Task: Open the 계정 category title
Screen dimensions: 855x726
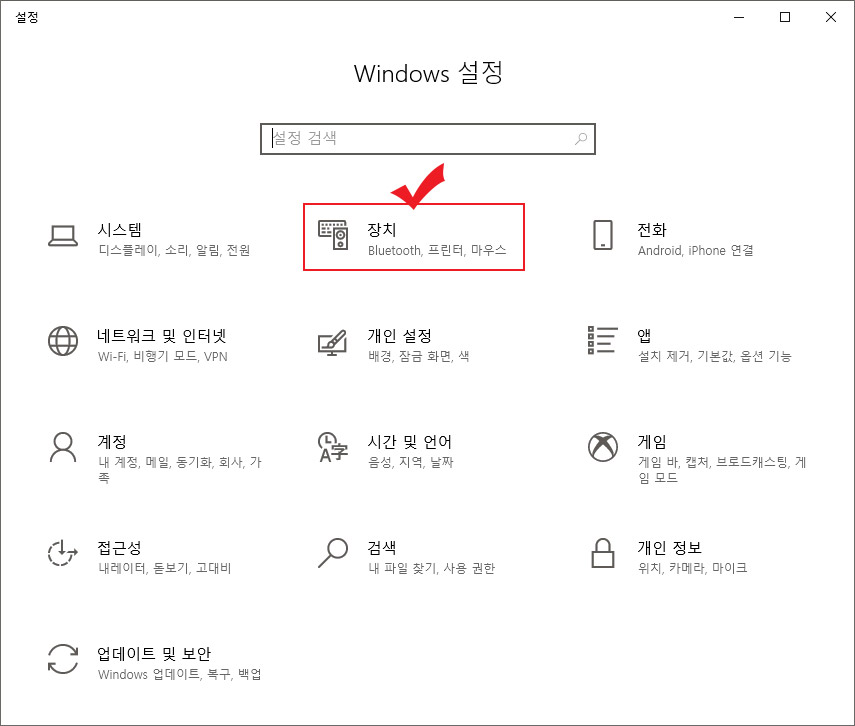Action: (x=112, y=441)
